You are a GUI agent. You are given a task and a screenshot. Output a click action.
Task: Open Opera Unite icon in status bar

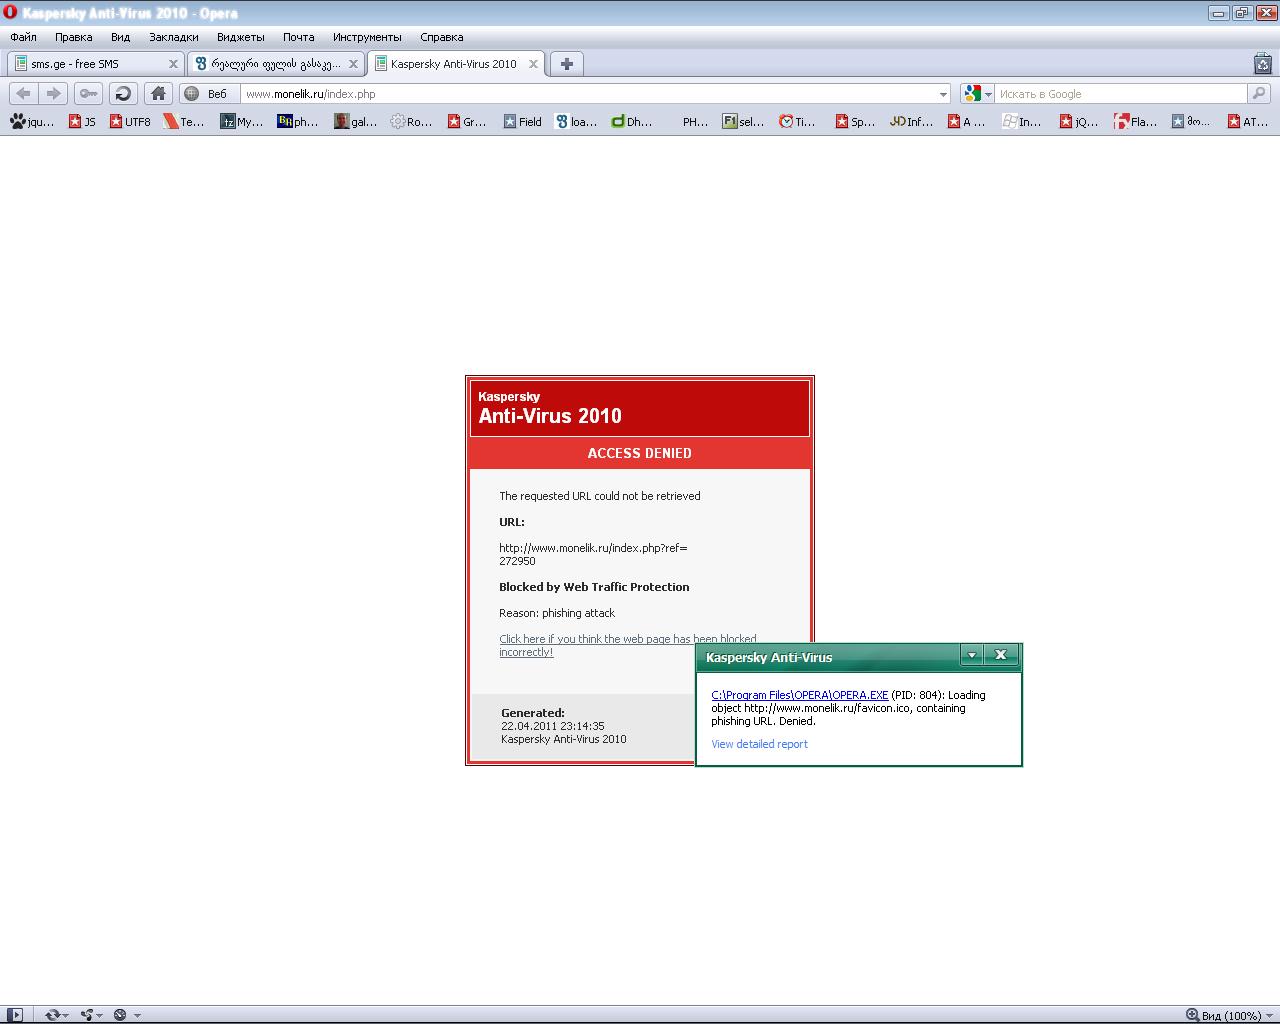pos(87,1015)
